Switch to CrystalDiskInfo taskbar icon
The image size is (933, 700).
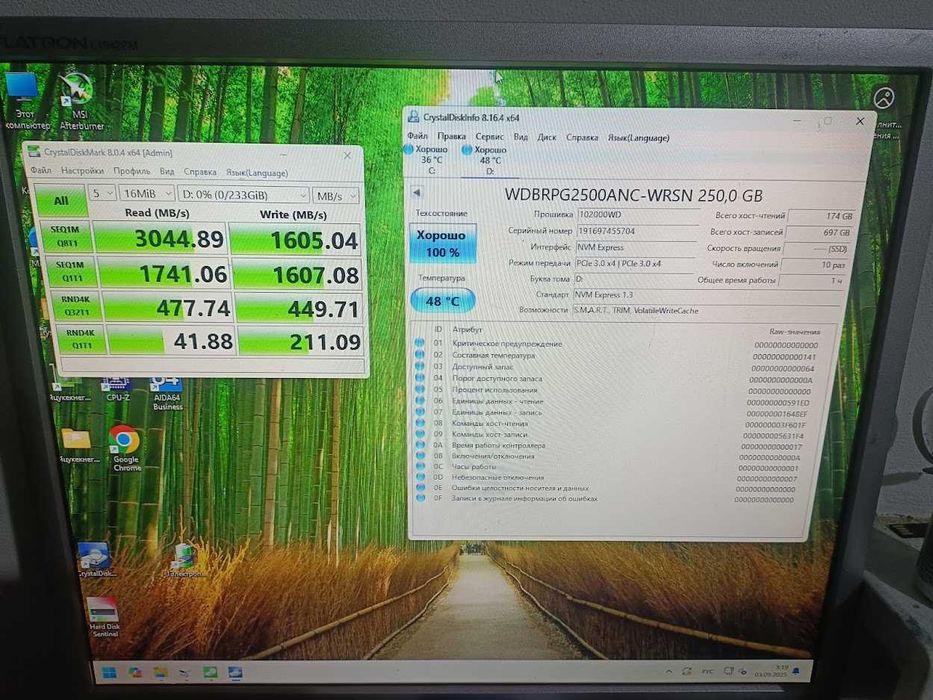click(235, 673)
